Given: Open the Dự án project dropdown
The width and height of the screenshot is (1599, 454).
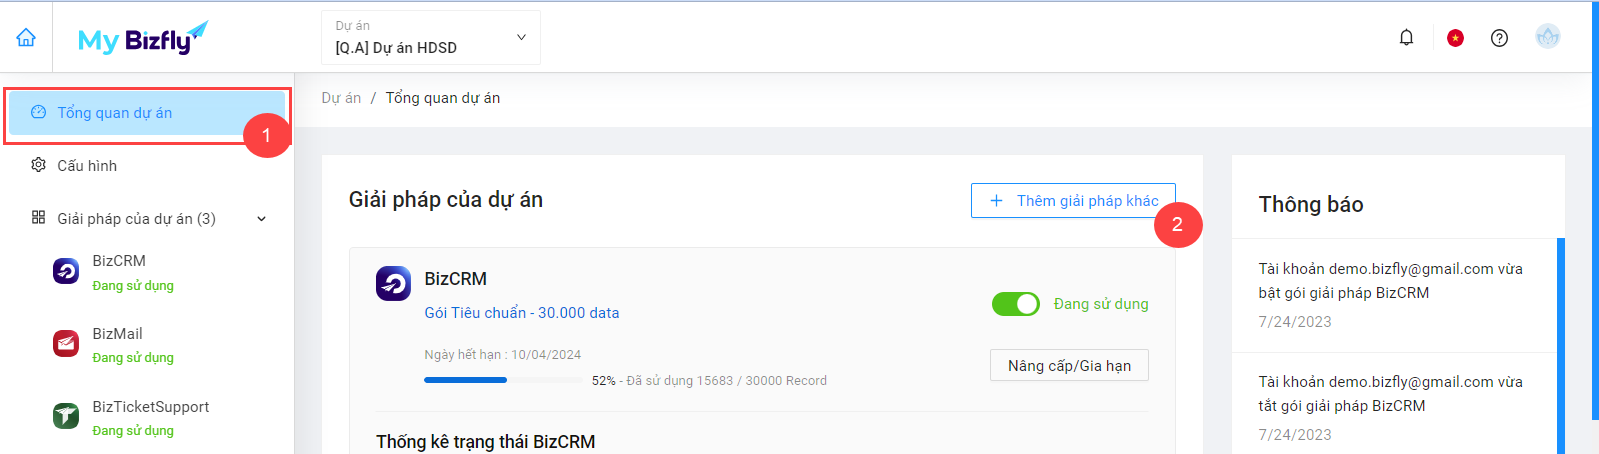Looking at the screenshot, I should tap(431, 38).
